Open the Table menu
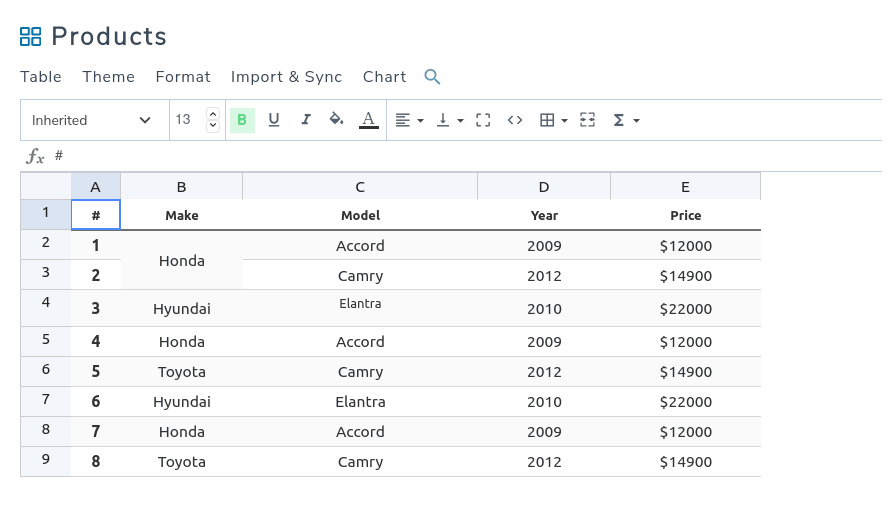Viewport: 892px width, 514px height. (41, 77)
